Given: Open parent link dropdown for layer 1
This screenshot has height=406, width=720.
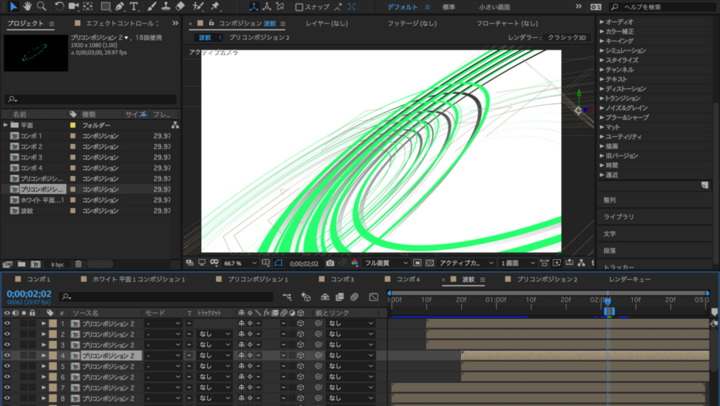Looking at the screenshot, I should click(350, 323).
